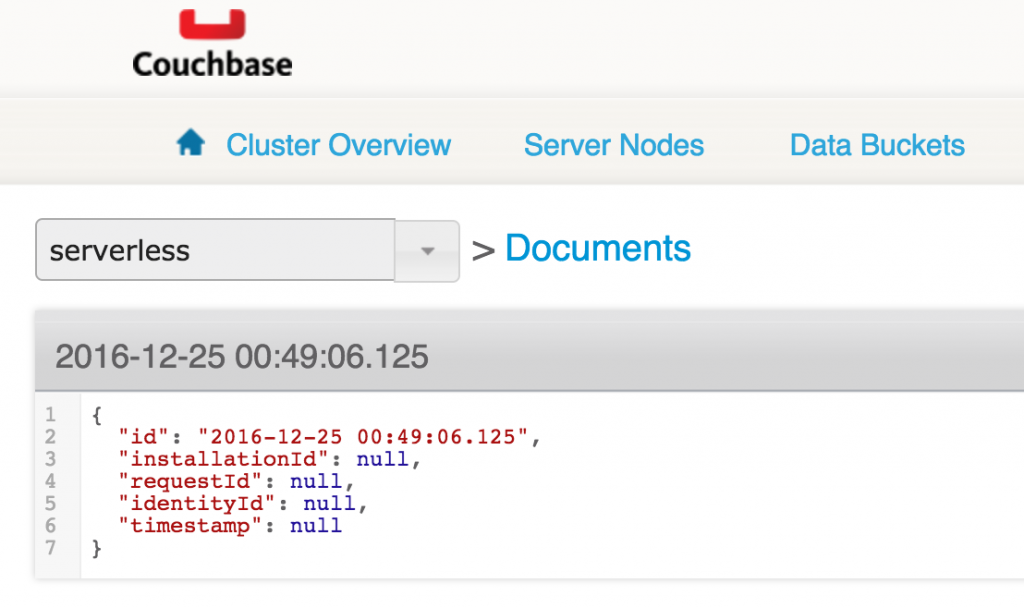
Task: Click the document title 2016-12-25 00:49:06.125
Action: [242, 357]
